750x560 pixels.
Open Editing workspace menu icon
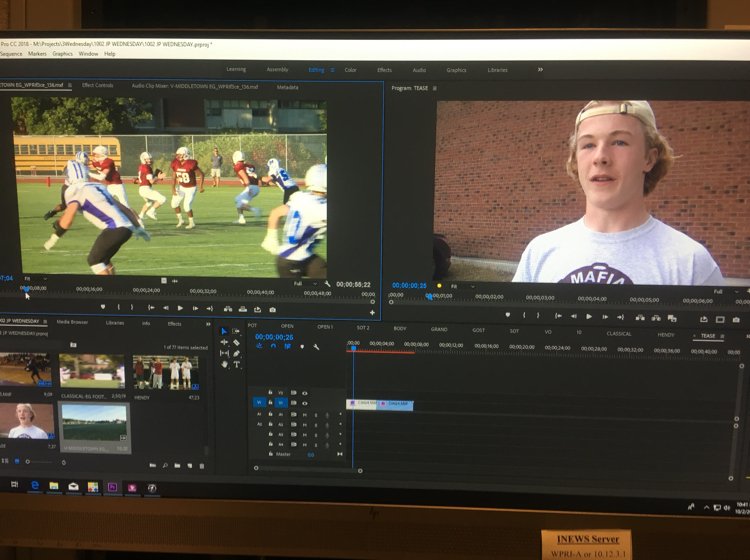coord(332,70)
